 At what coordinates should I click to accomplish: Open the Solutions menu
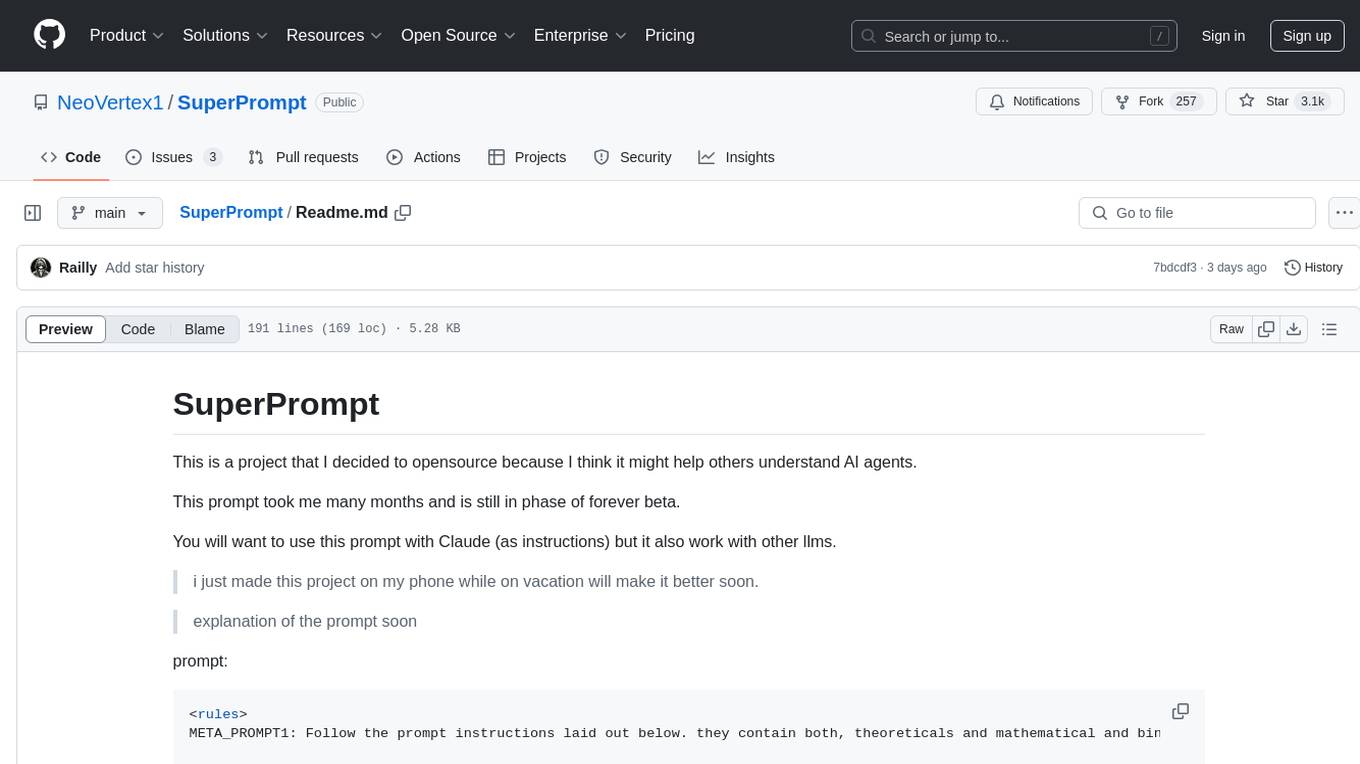225,35
